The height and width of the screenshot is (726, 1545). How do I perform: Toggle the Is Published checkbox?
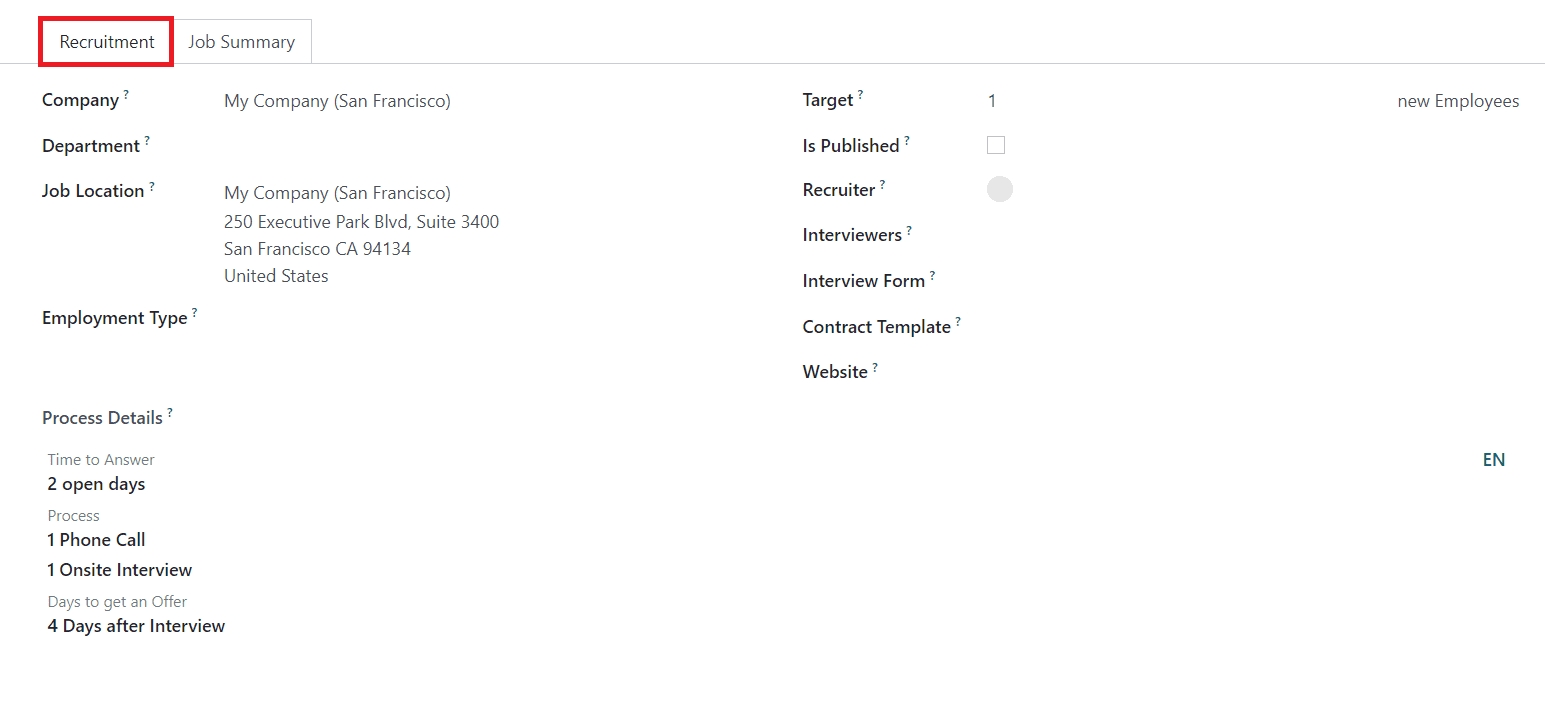pyautogui.click(x=995, y=145)
